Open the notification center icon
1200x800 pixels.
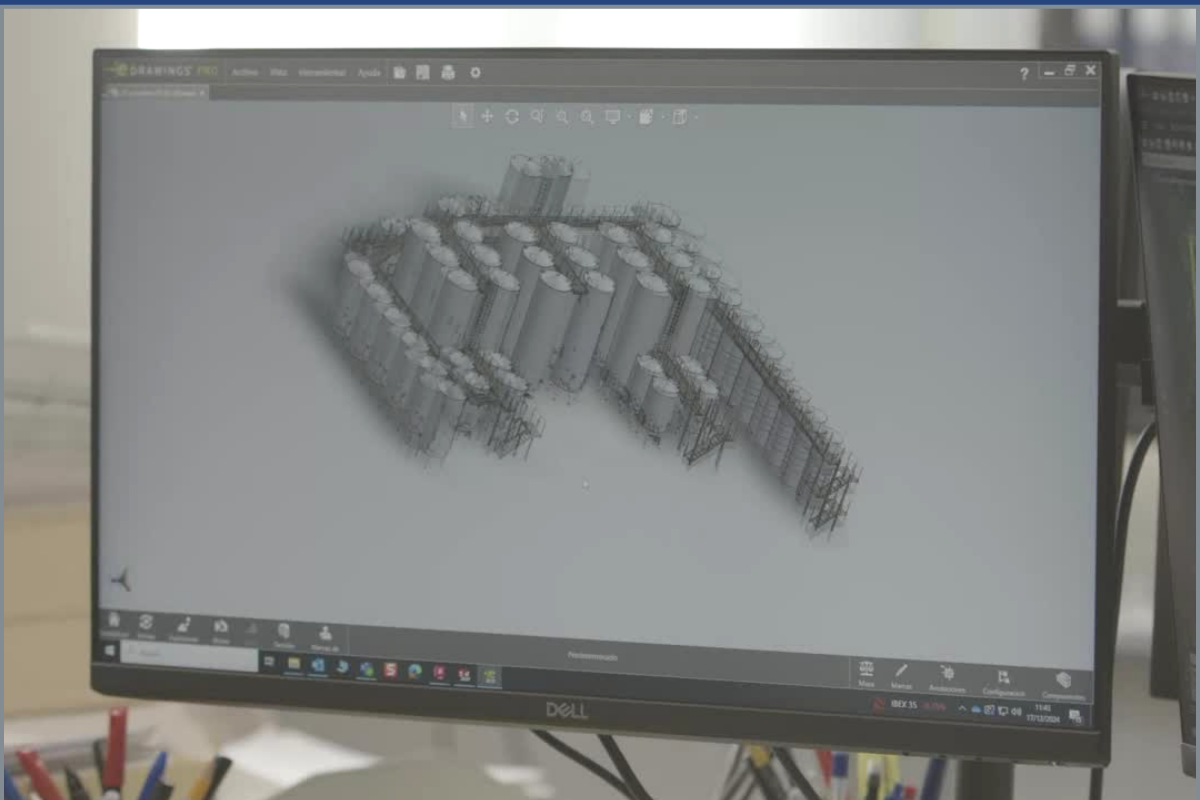pyautogui.click(x=1075, y=715)
